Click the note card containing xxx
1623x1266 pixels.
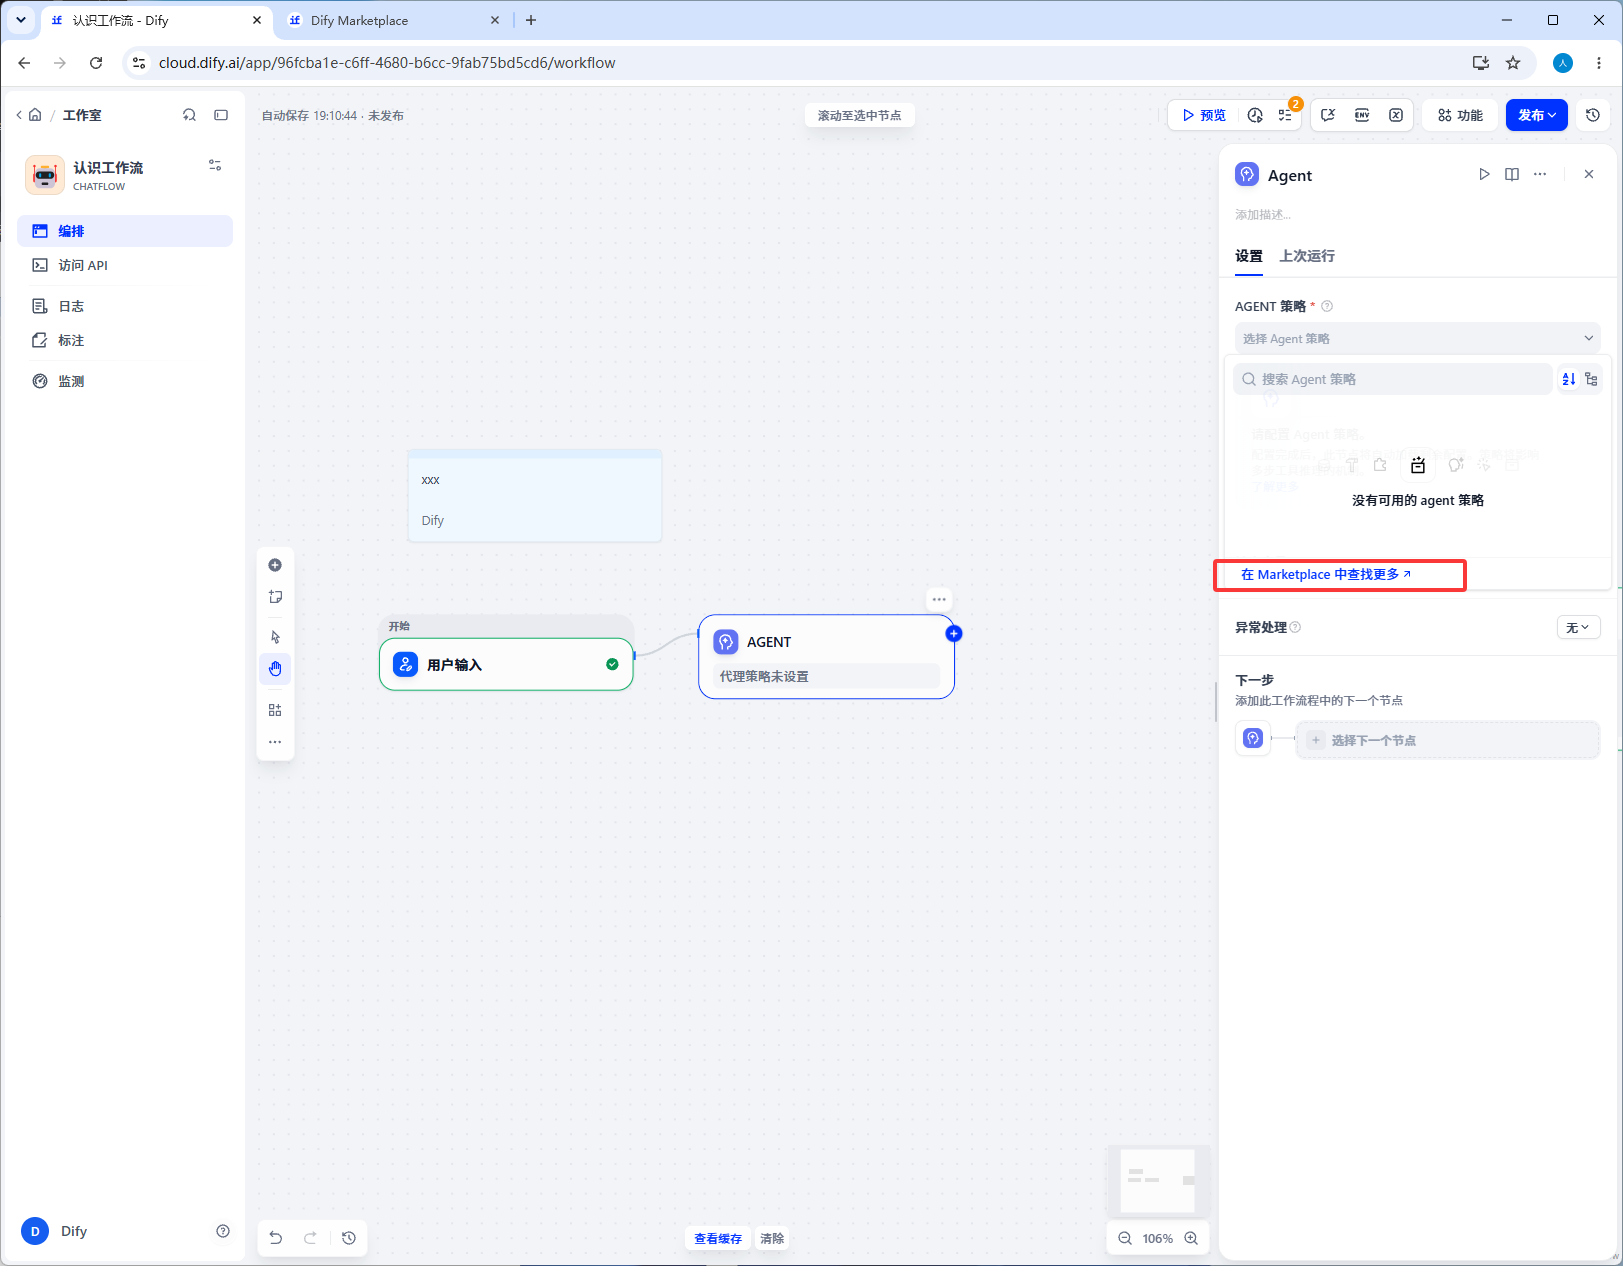[x=535, y=496]
